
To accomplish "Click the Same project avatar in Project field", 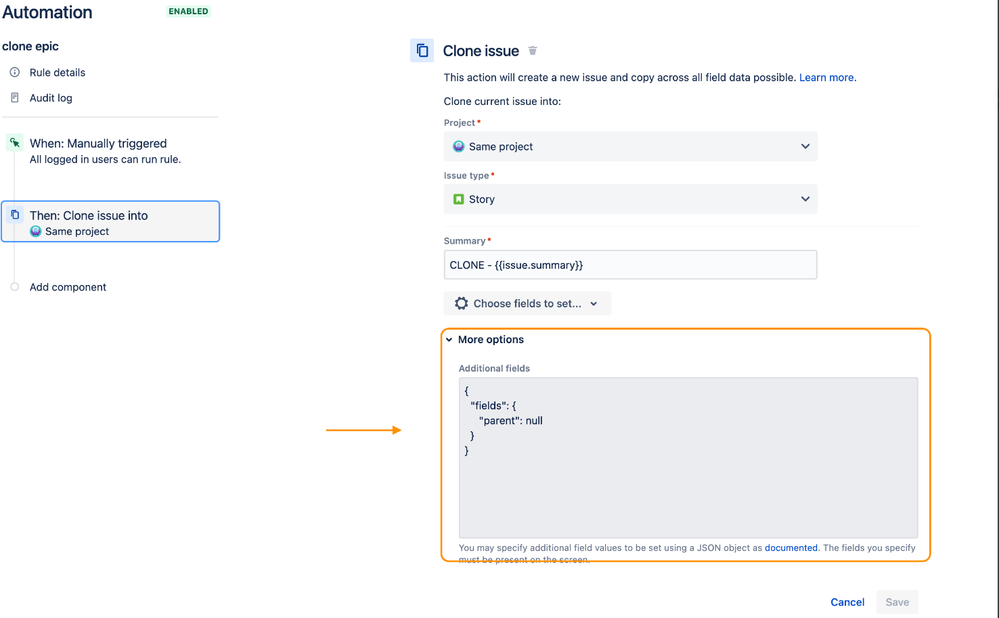I will pos(458,147).
